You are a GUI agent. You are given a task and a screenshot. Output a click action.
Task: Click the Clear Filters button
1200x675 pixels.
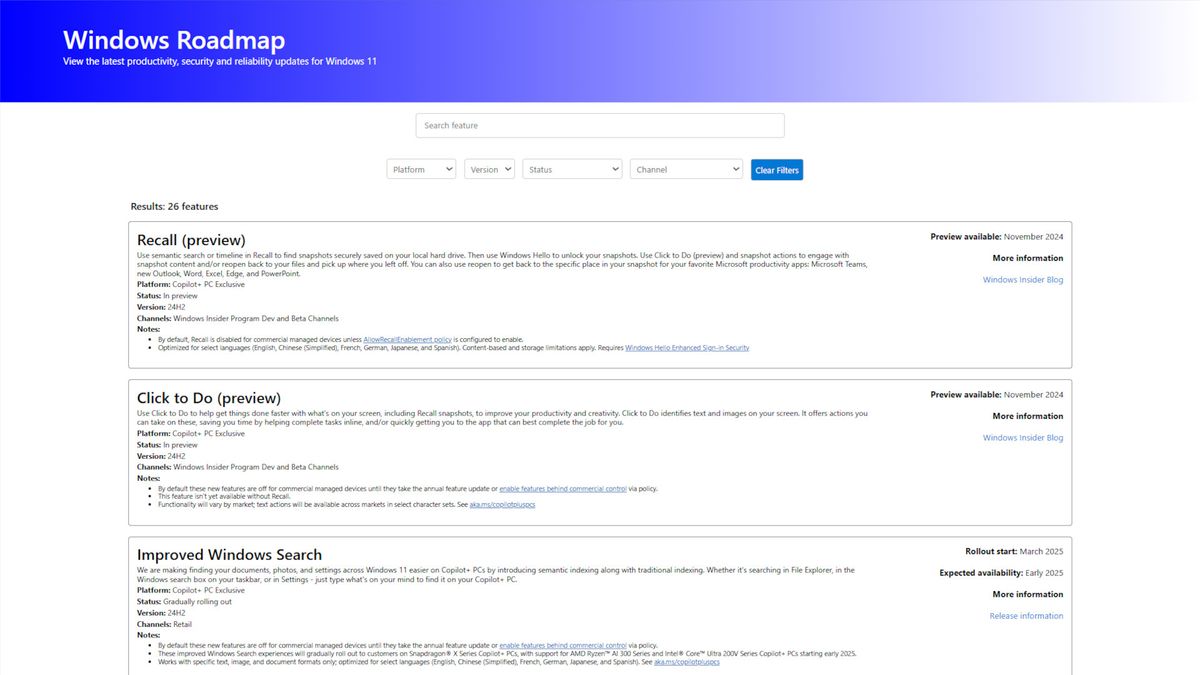coord(777,170)
